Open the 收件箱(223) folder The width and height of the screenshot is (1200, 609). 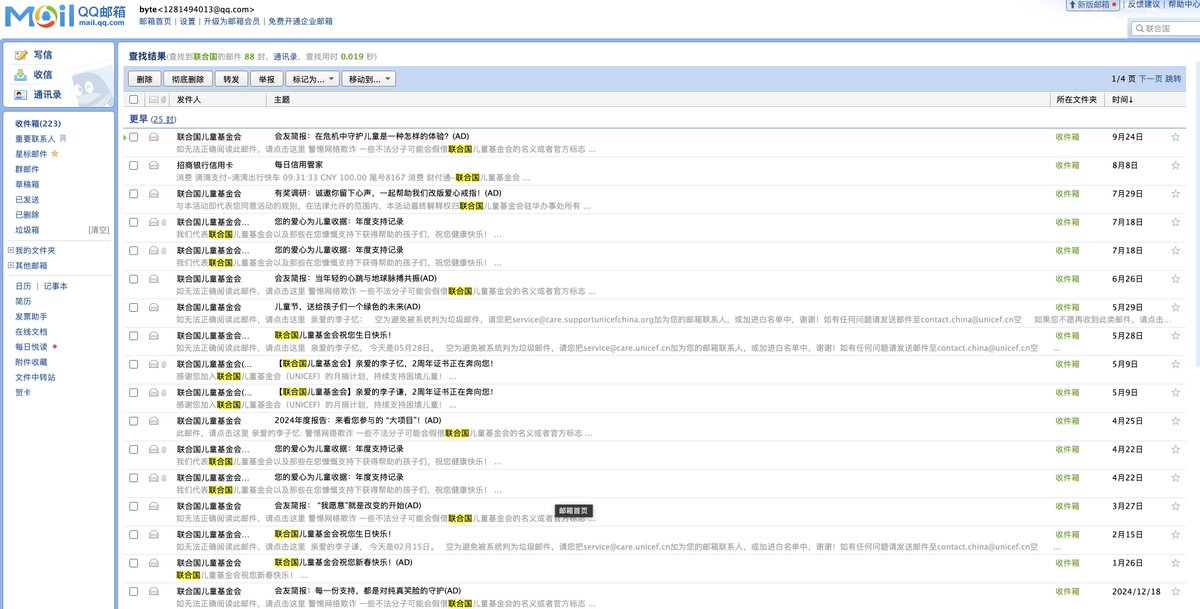(x=38, y=124)
